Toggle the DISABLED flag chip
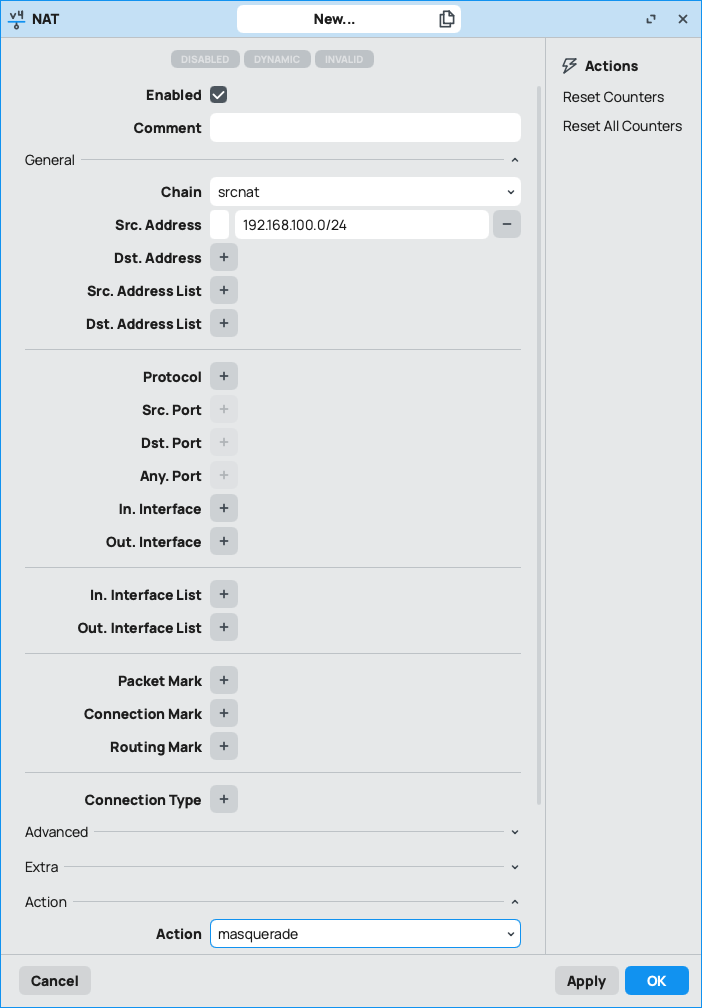Screen dimensions: 702x1008 [x=204, y=59]
